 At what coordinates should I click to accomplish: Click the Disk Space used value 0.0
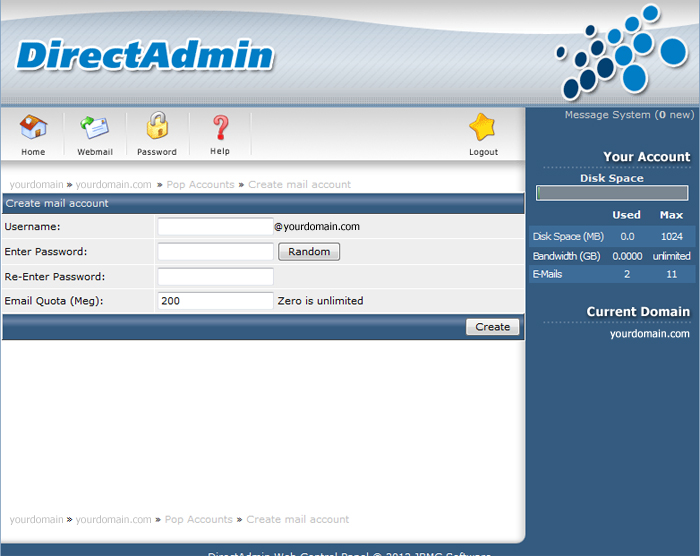pos(627,237)
